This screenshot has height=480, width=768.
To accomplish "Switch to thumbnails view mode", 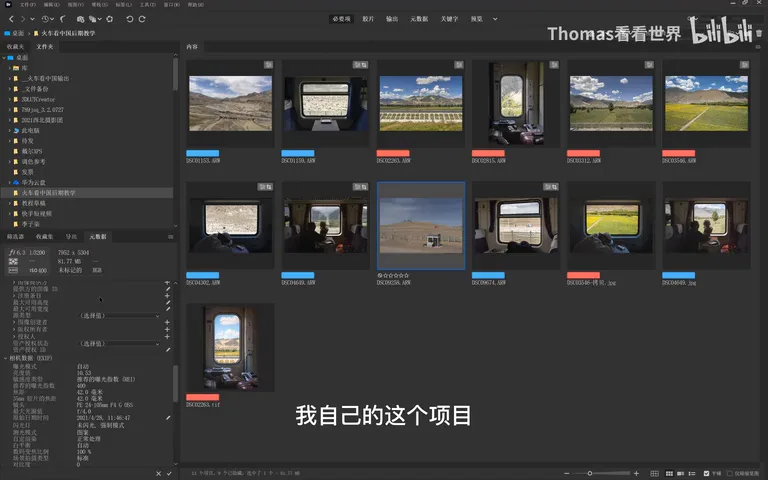I will coord(669,473).
